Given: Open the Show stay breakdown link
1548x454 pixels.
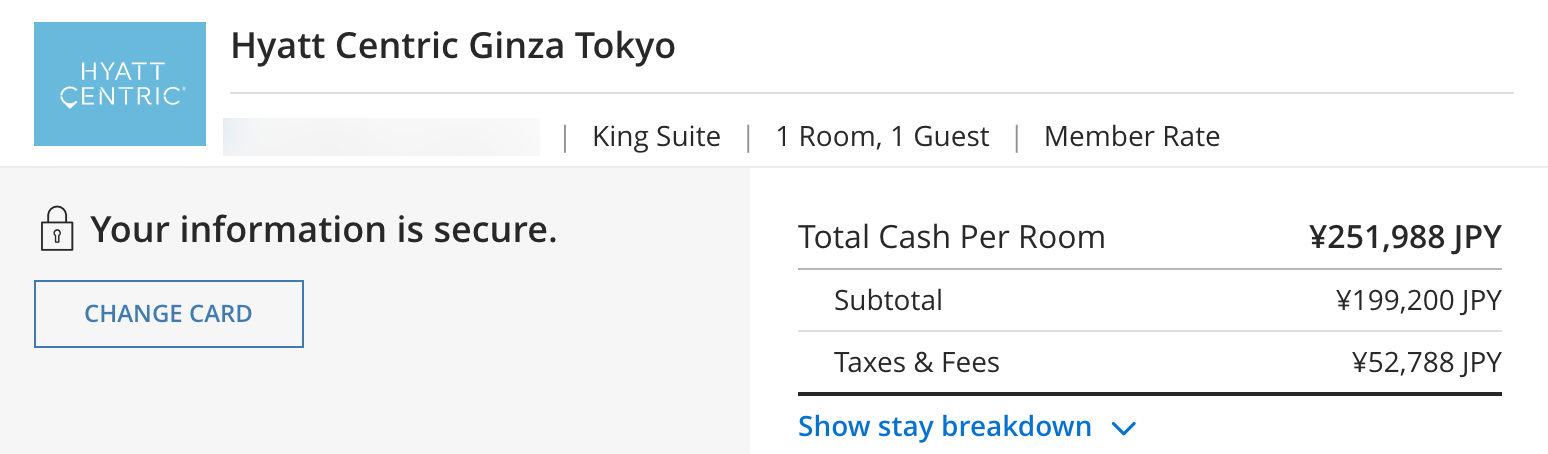Looking at the screenshot, I should pos(944,427).
